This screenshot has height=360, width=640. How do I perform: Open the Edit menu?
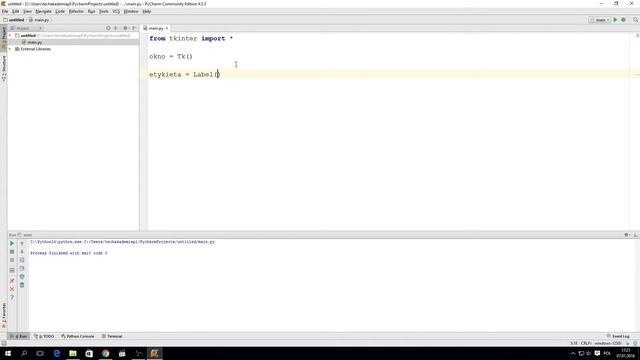16,11
